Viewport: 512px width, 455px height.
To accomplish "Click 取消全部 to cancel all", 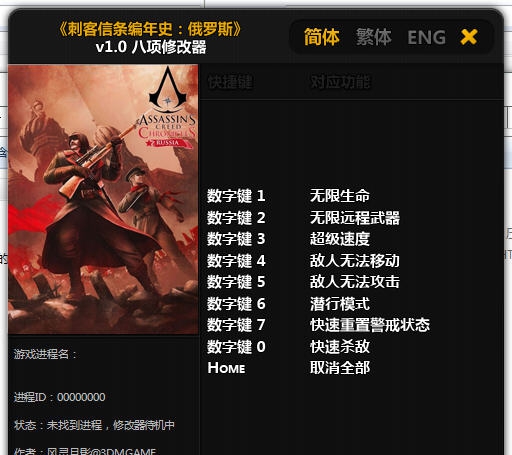I will [340, 368].
